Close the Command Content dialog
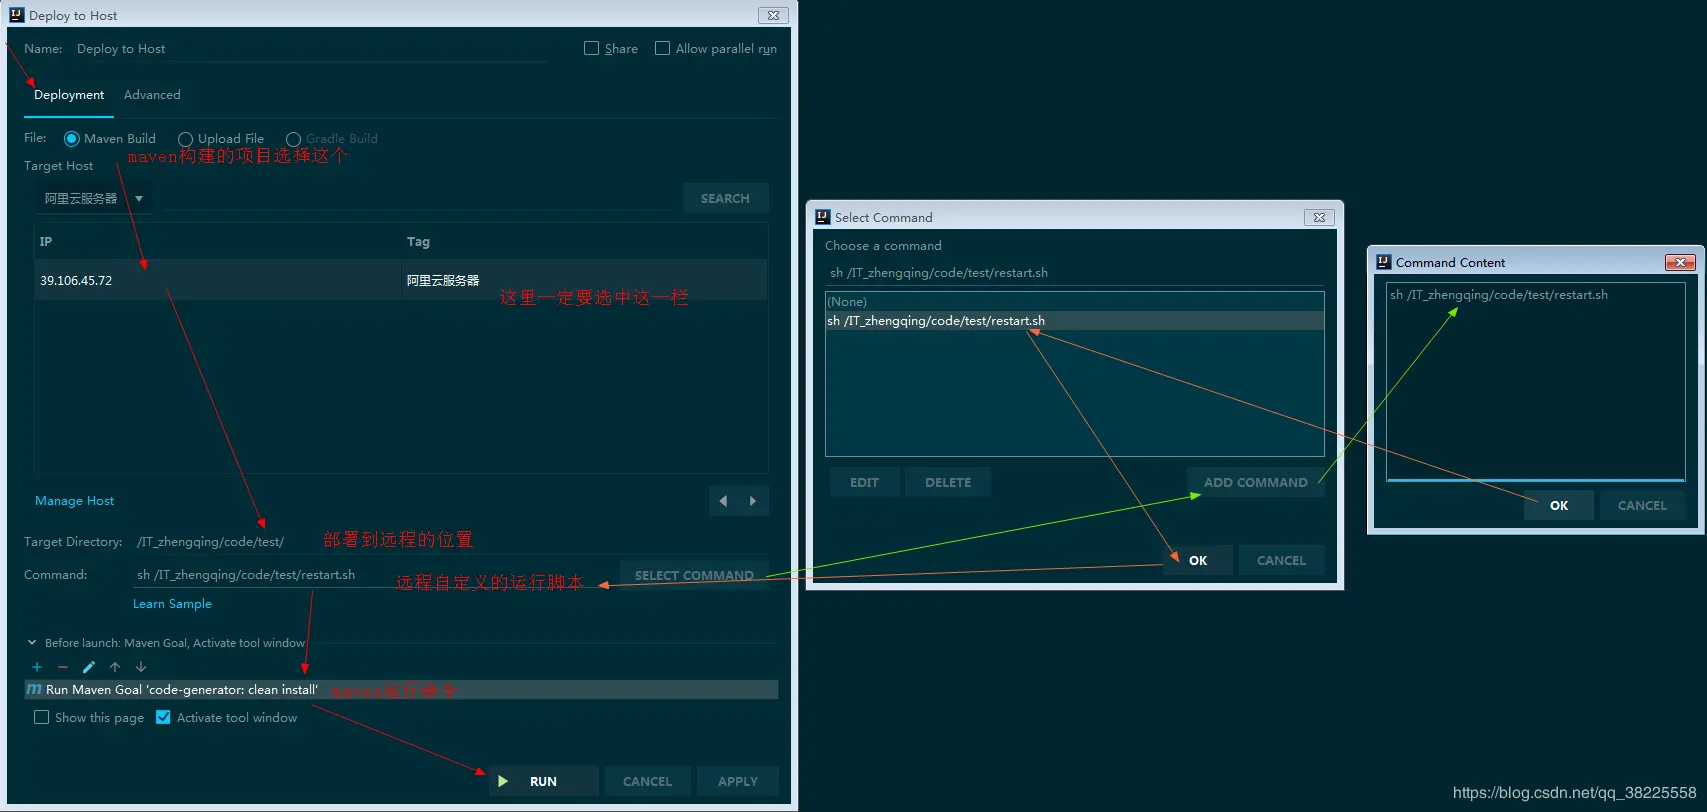 [x=1680, y=262]
